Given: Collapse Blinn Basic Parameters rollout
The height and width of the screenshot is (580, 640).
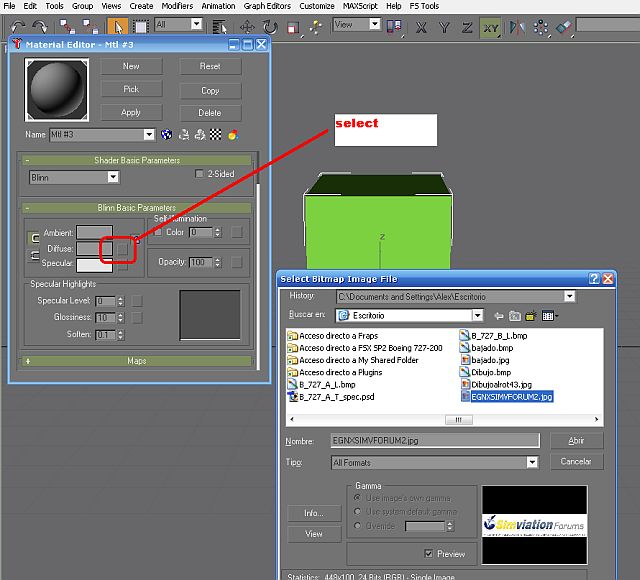Looking at the screenshot, I should coord(136,208).
